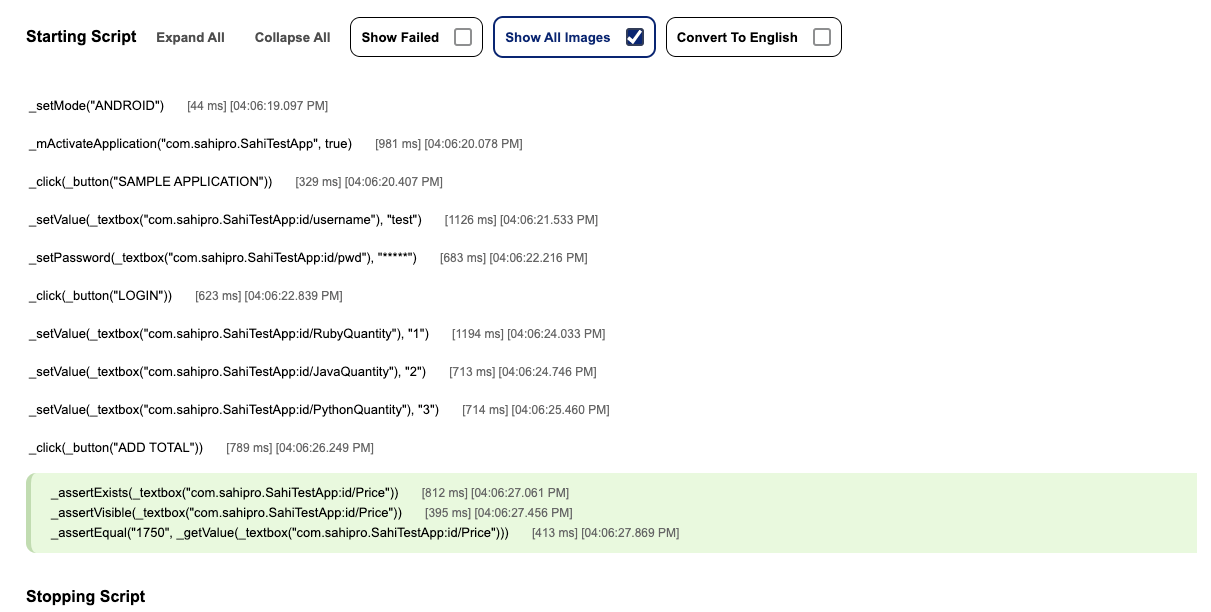Select the _assertExists Price step
1211x612 pixels.
point(224,492)
